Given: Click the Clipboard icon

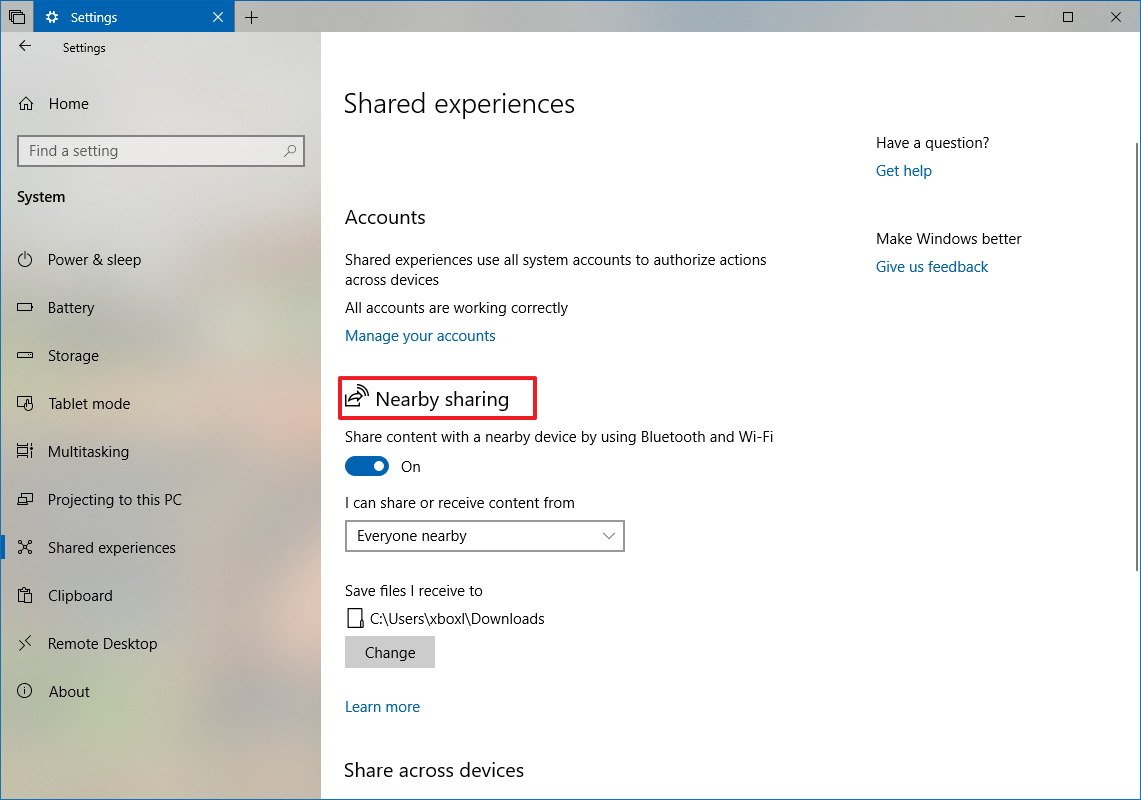Looking at the screenshot, I should (25, 595).
